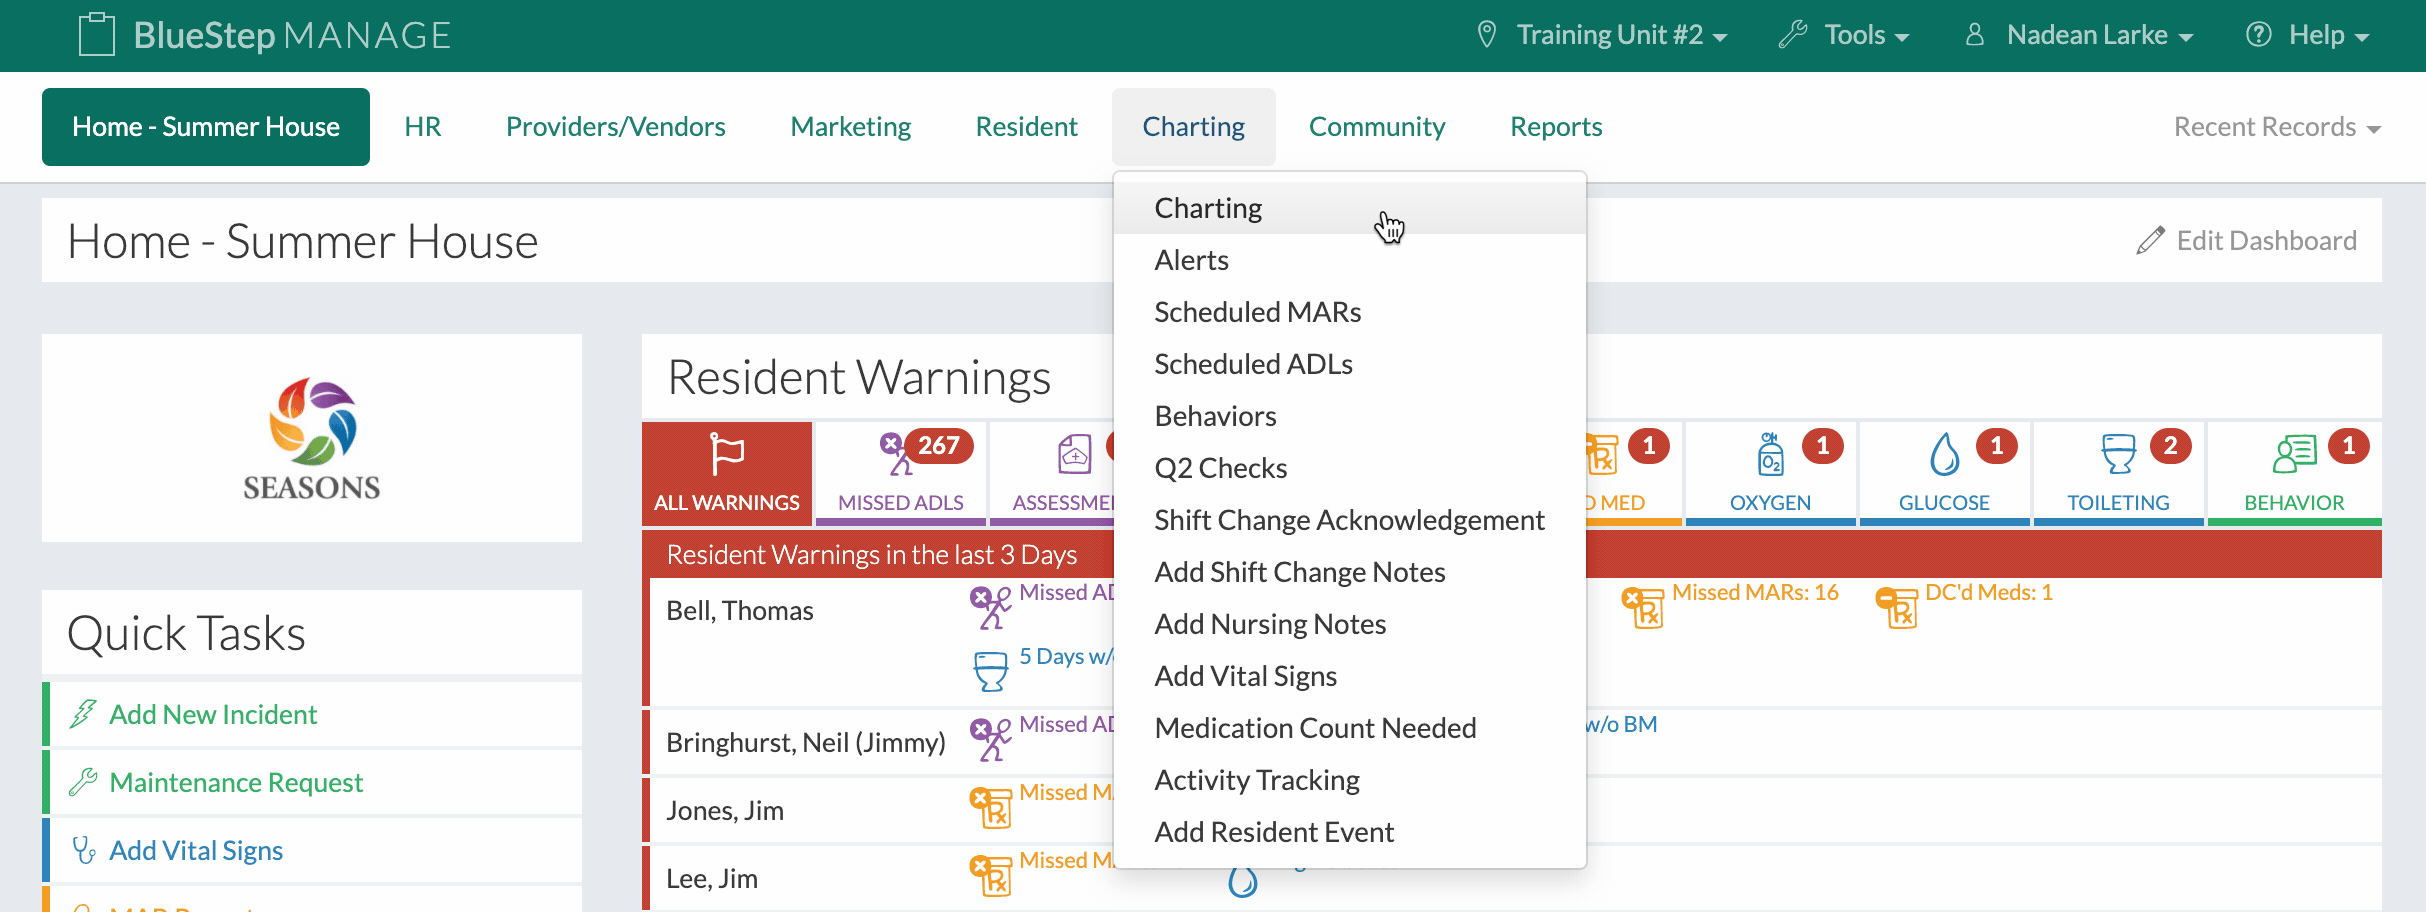The image size is (2426, 912).
Task: Click Jones, Jim missed meds icon
Action: [990, 807]
